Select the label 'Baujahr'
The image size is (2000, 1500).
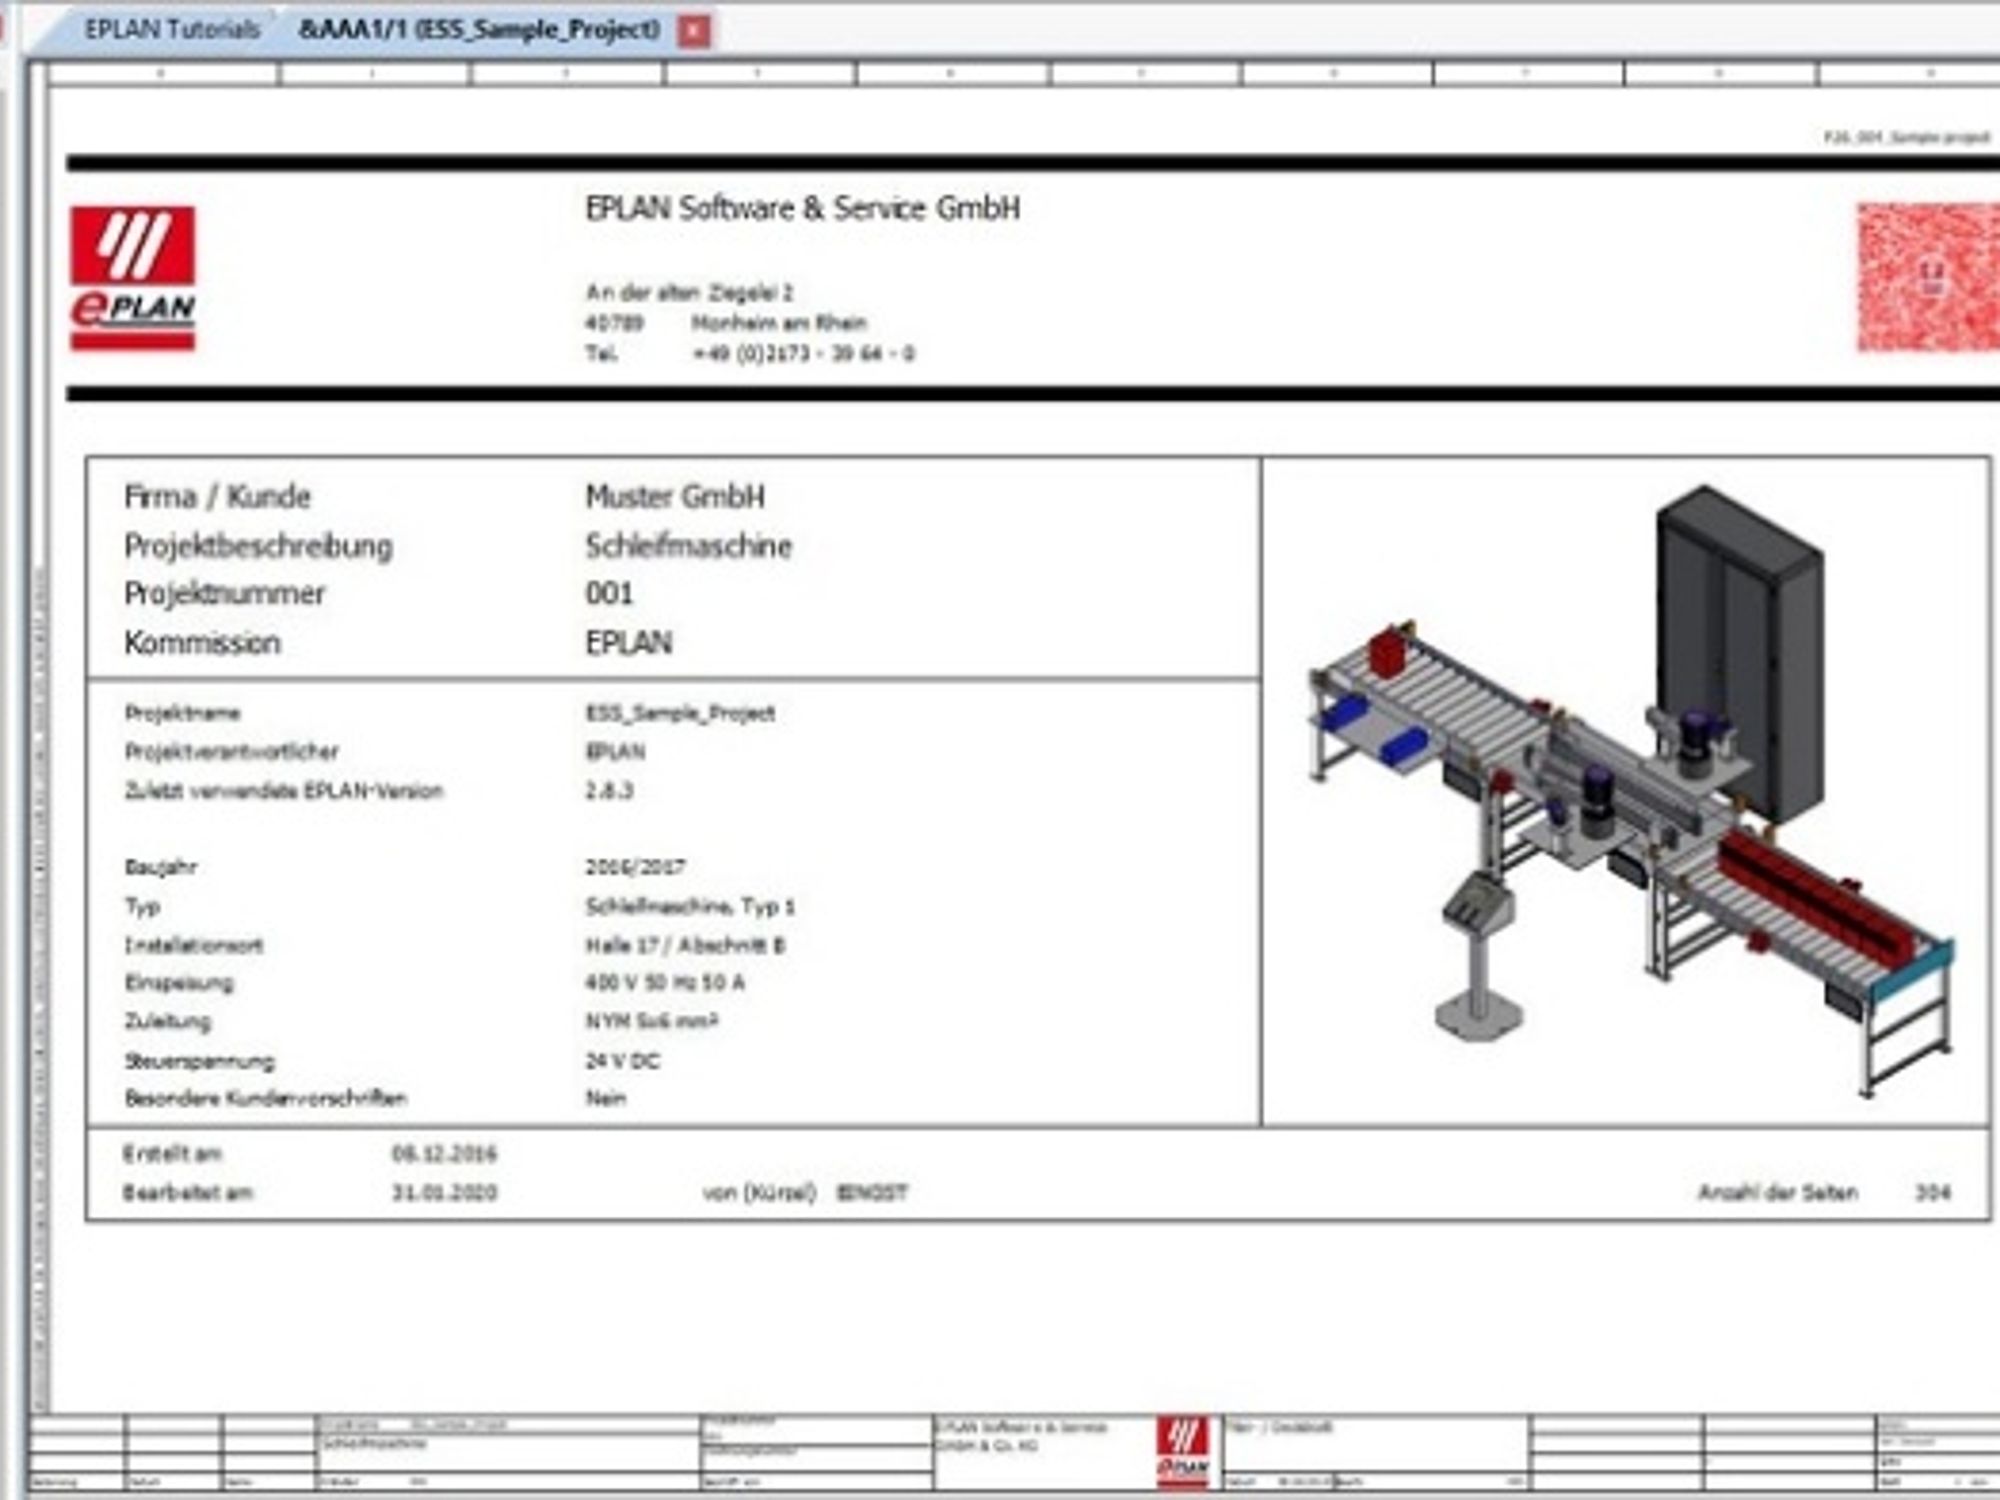pyautogui.click(x=160, y=867)
